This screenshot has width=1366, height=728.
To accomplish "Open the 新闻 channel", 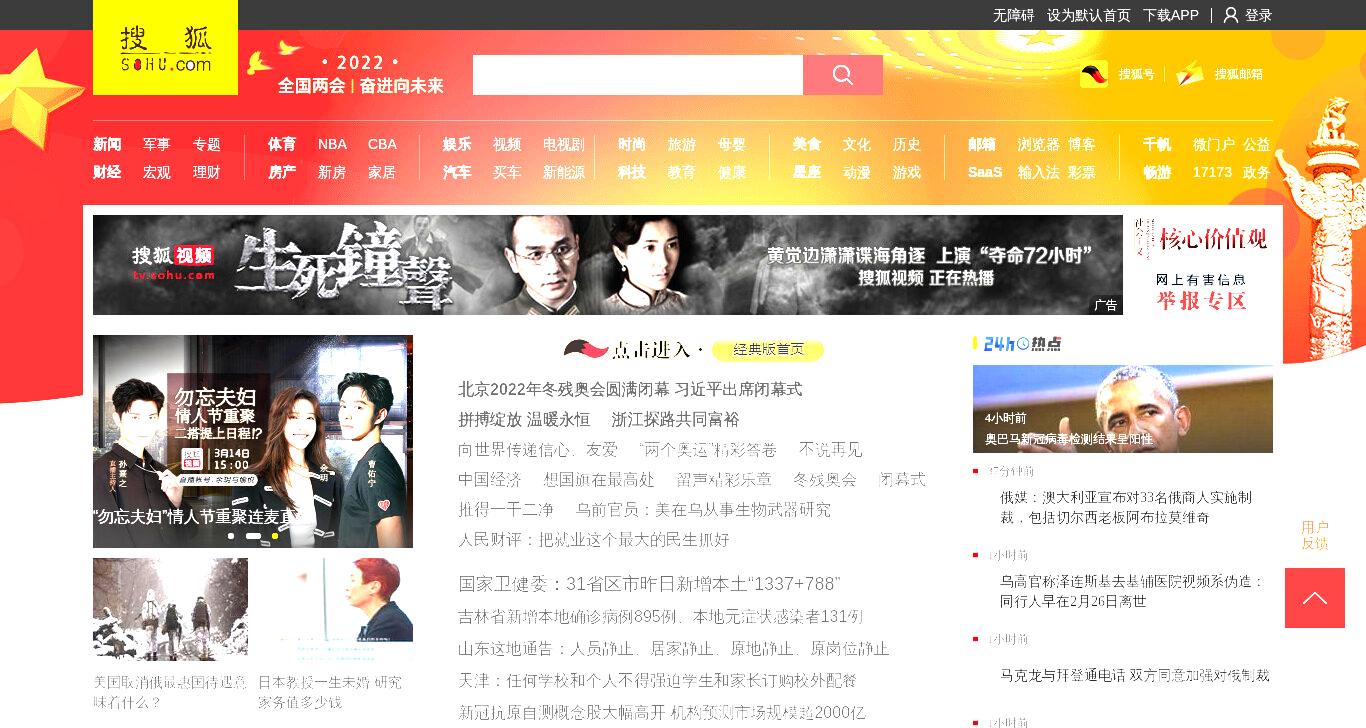I will pyautogui.click(x=107, y=144).
